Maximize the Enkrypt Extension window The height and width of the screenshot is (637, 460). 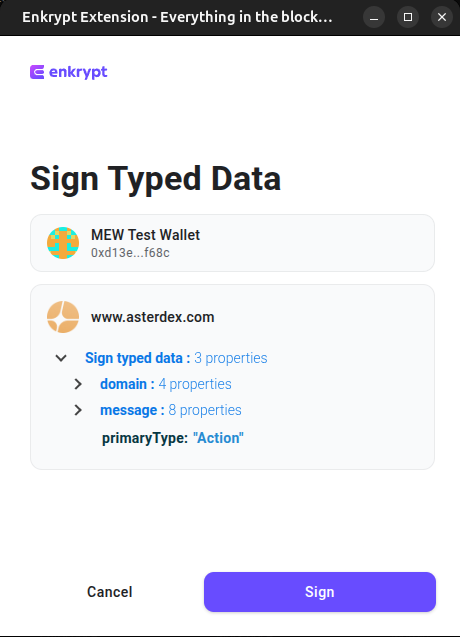pyautogui.click(x=408, y=17)
